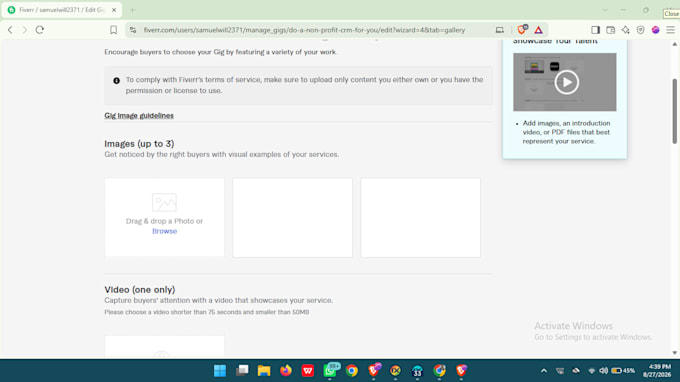Open Brave Rewards triangle icon
Image resolution: width=680 pixels, height=382 pixels.
pyautogui.click(x=538, y=30)
